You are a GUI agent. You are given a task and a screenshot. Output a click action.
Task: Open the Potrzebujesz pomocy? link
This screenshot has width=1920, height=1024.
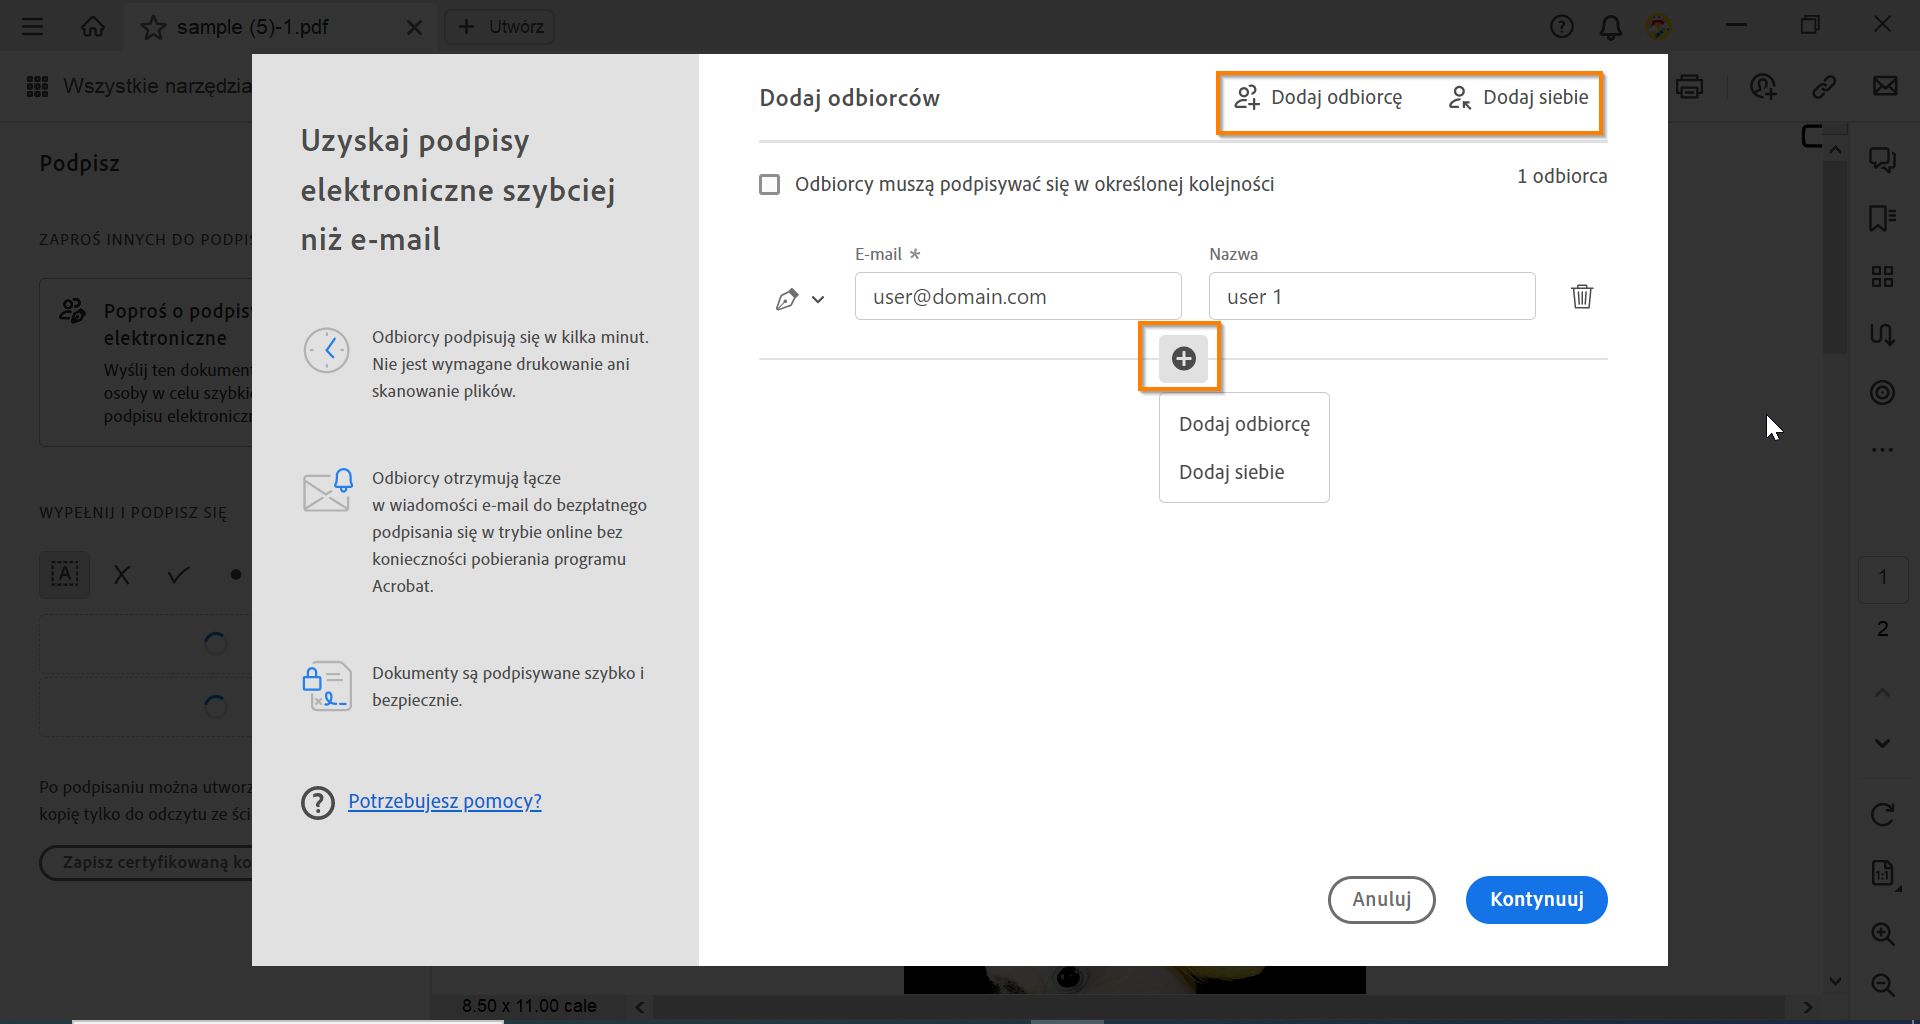445,801
